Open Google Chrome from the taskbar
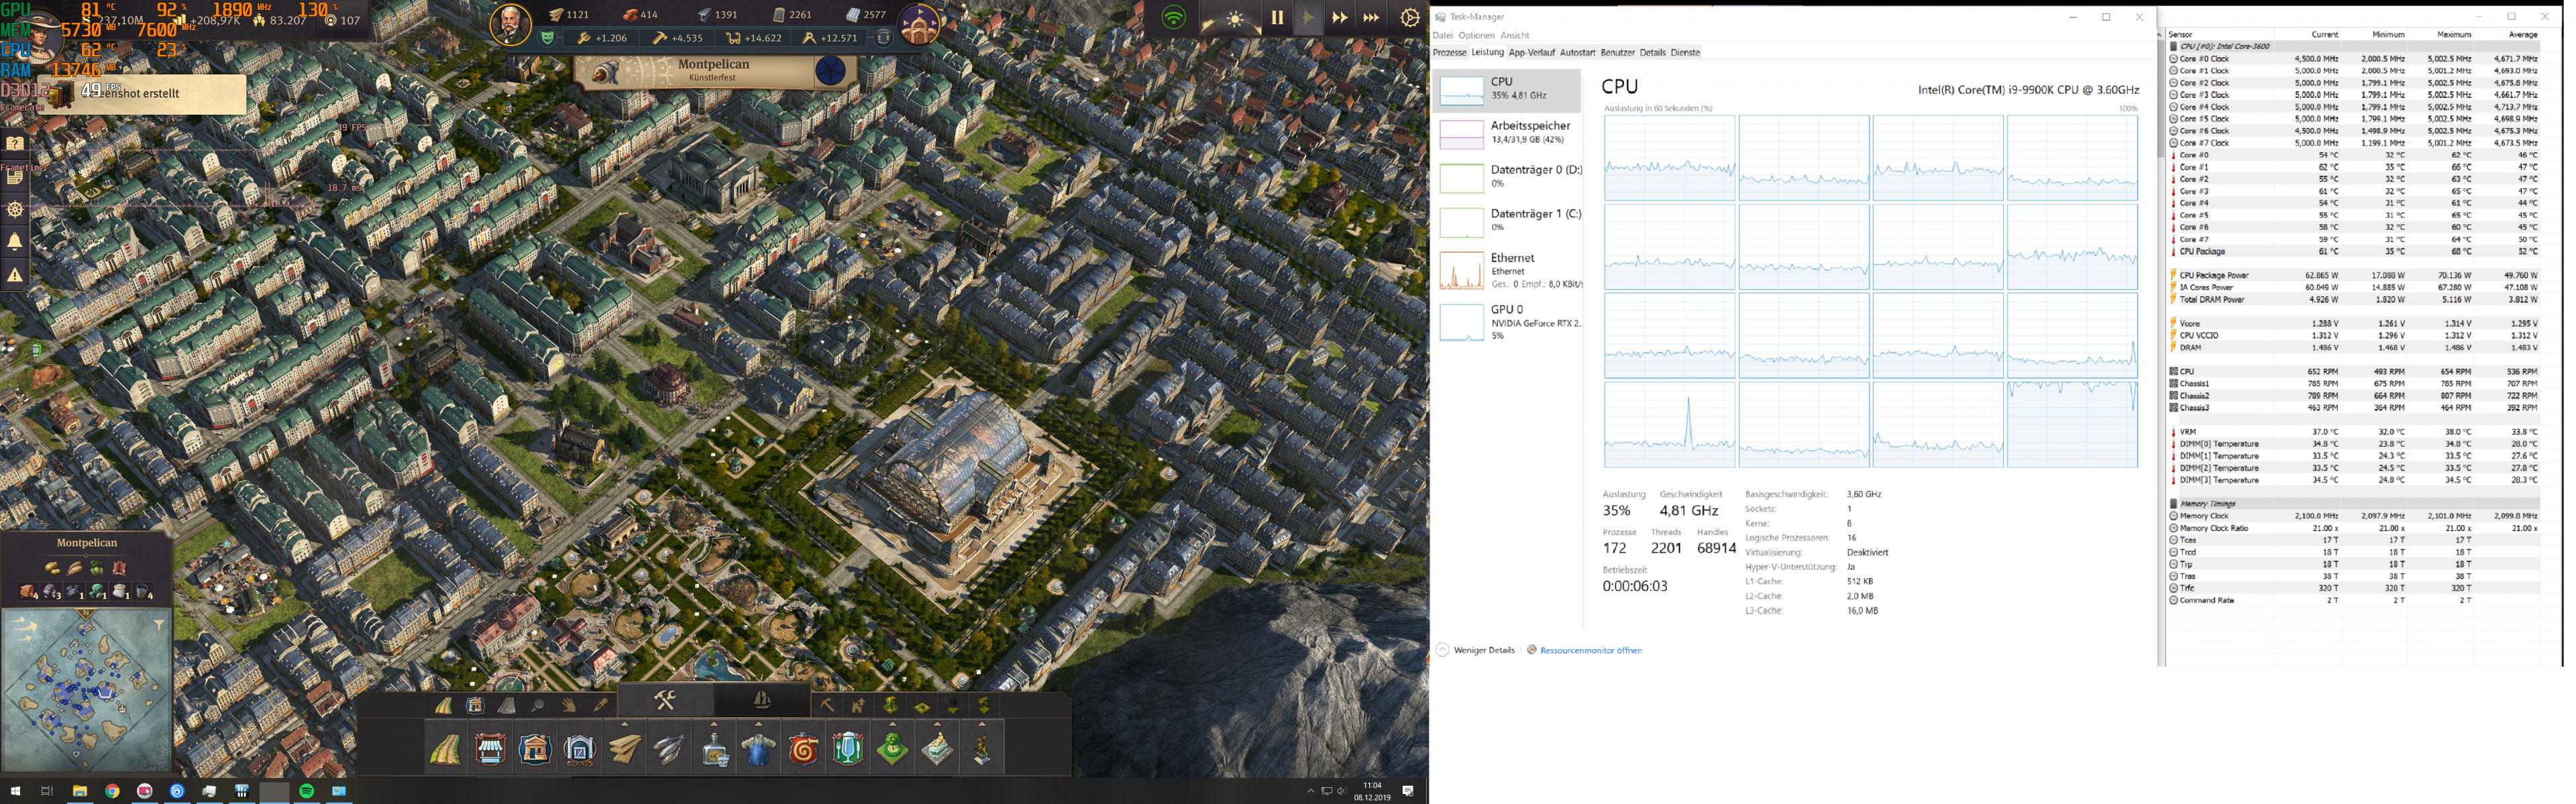Screen dimensions: 2576x804 [112, 791]
